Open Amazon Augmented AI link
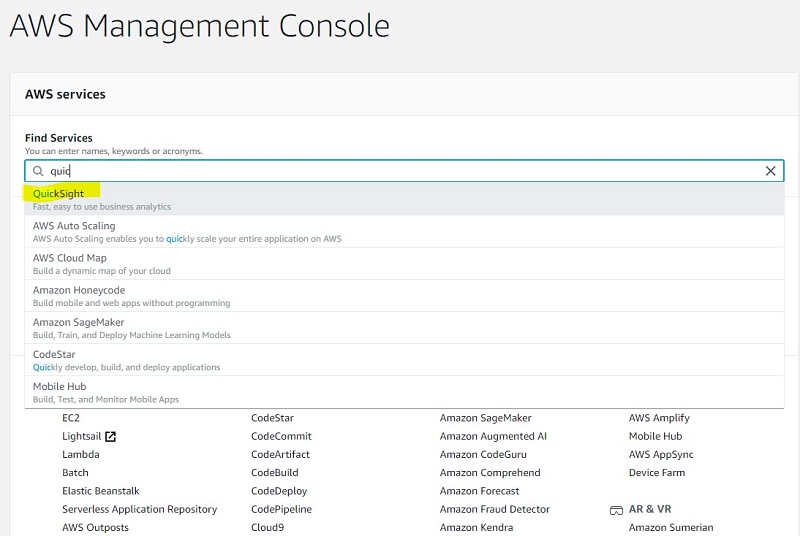The height and width of the screenshot is (536, 800). (493, 436)
